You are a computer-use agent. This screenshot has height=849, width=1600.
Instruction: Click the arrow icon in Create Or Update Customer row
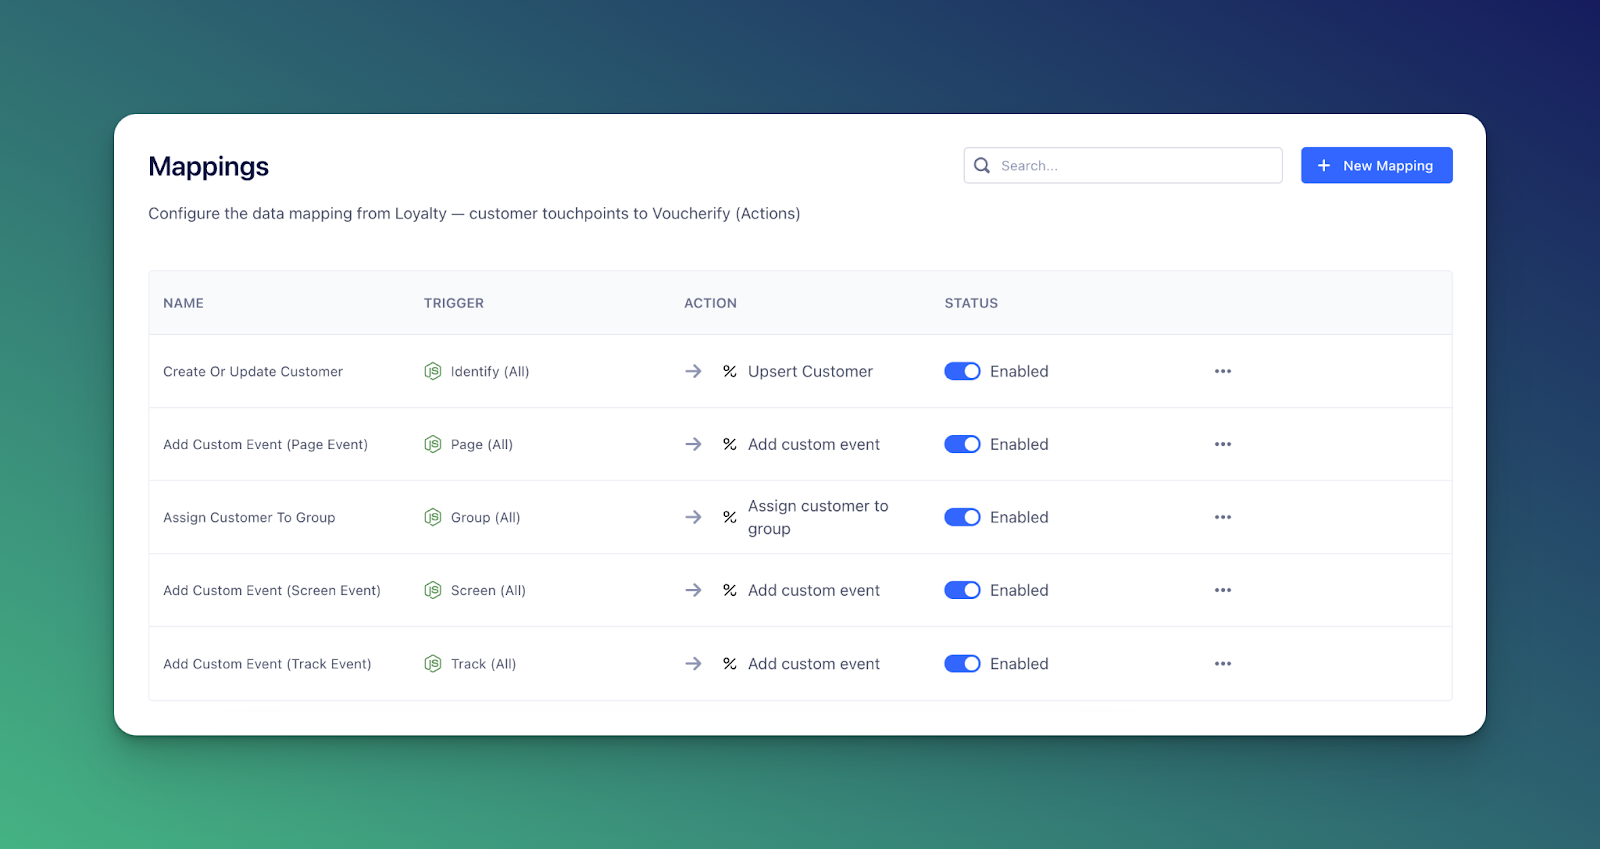pyautogui.click(x=693, y=371)
